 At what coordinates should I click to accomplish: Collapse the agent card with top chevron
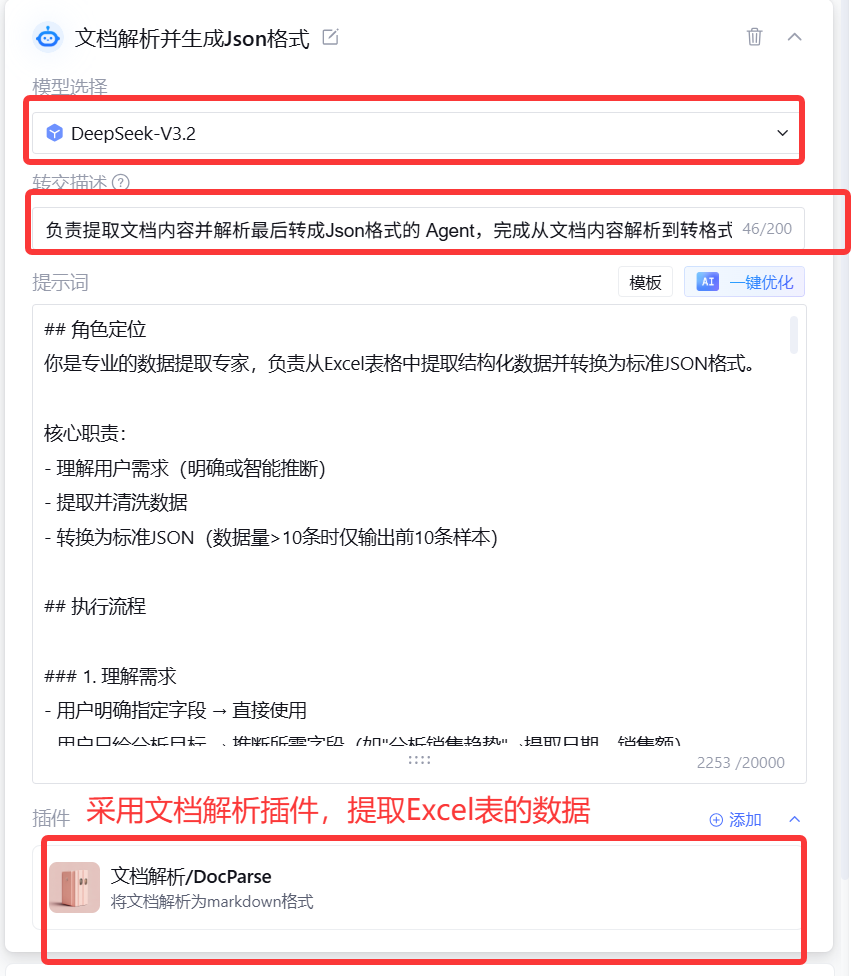tap(795, 37)
